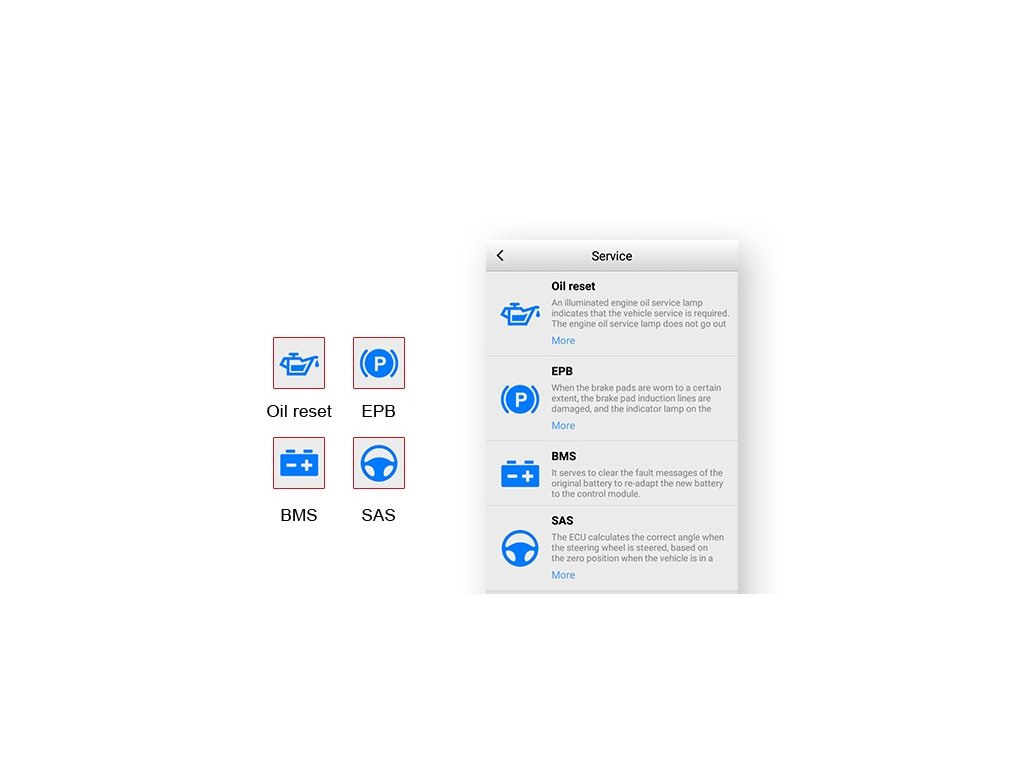
Task: Click the red-bordered Oil reset tile icon
Action: [299, 363]
